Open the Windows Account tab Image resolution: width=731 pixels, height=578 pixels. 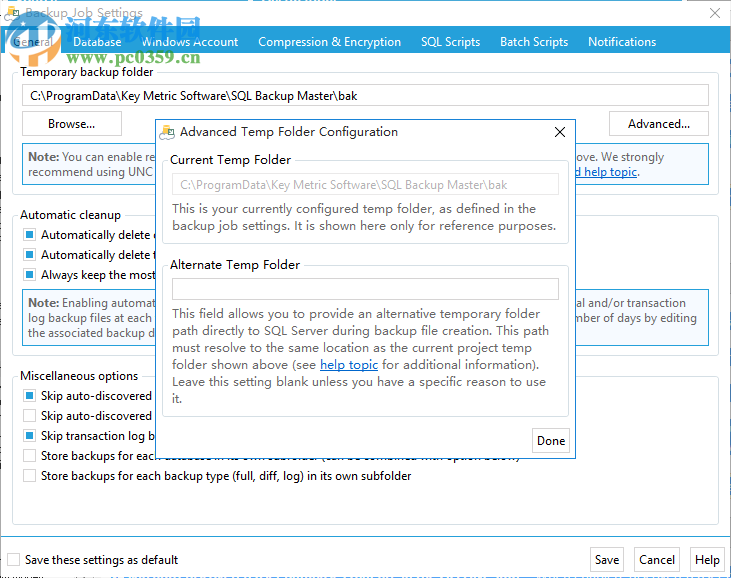[x=190, y=42]
